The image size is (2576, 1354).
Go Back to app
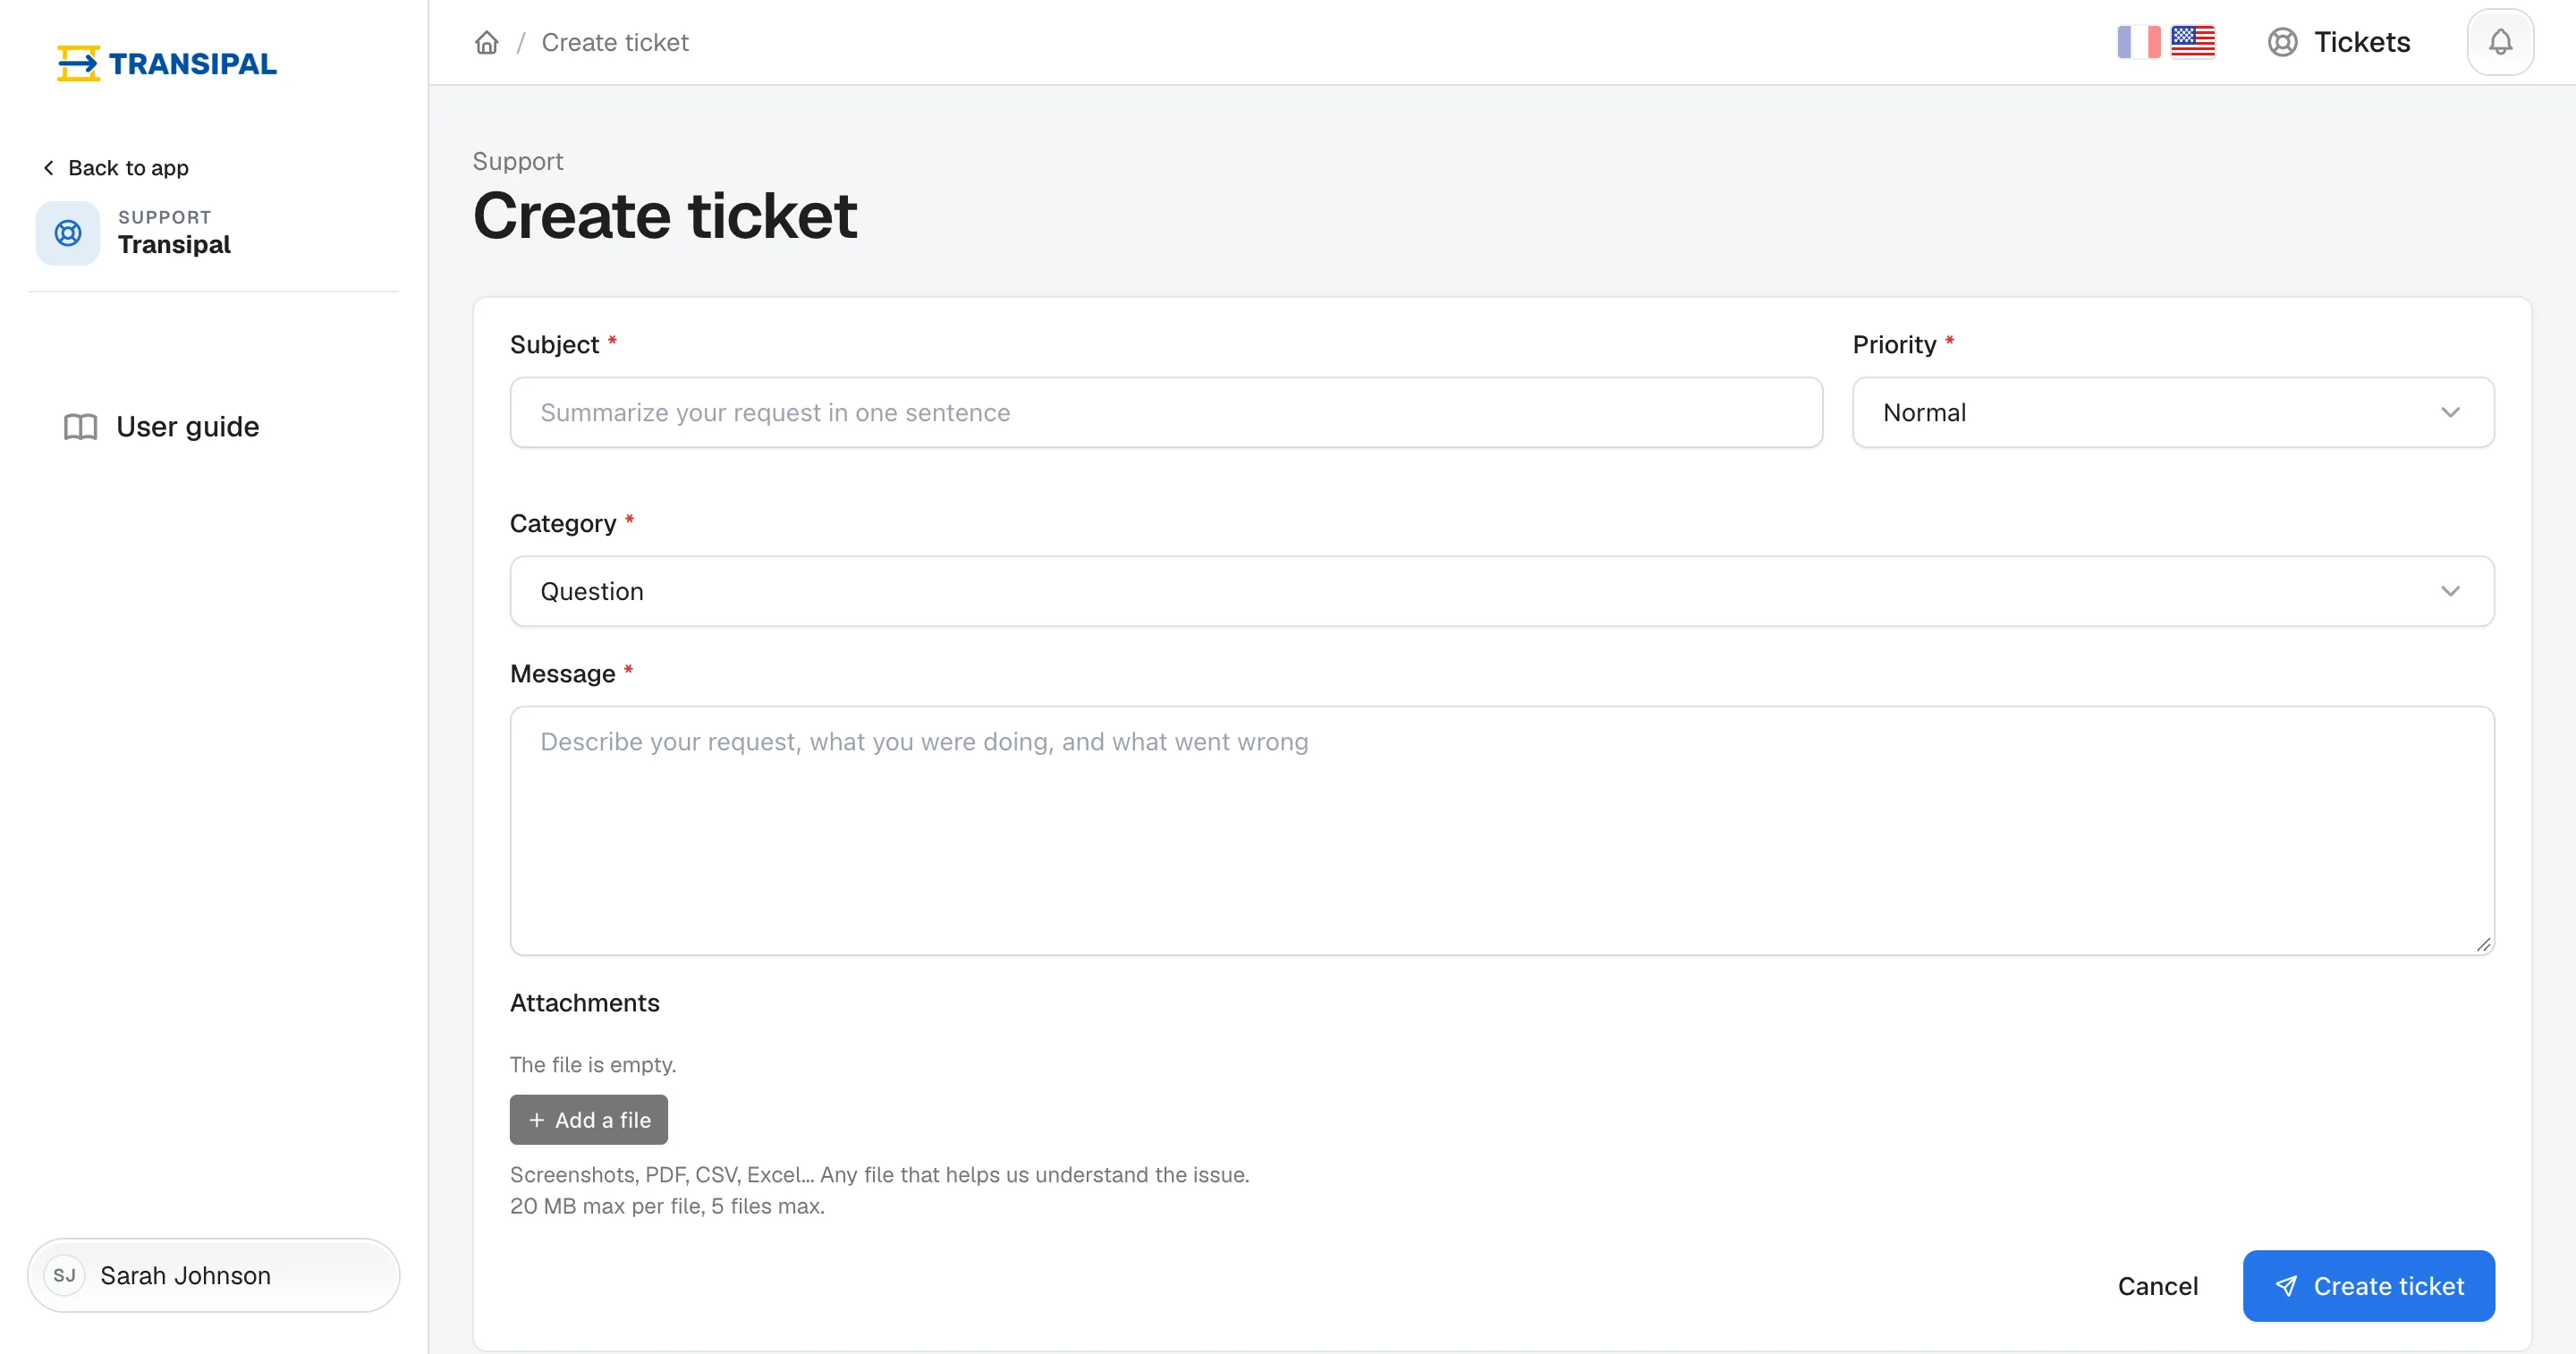pyautogui.click(x=115, y=168)
